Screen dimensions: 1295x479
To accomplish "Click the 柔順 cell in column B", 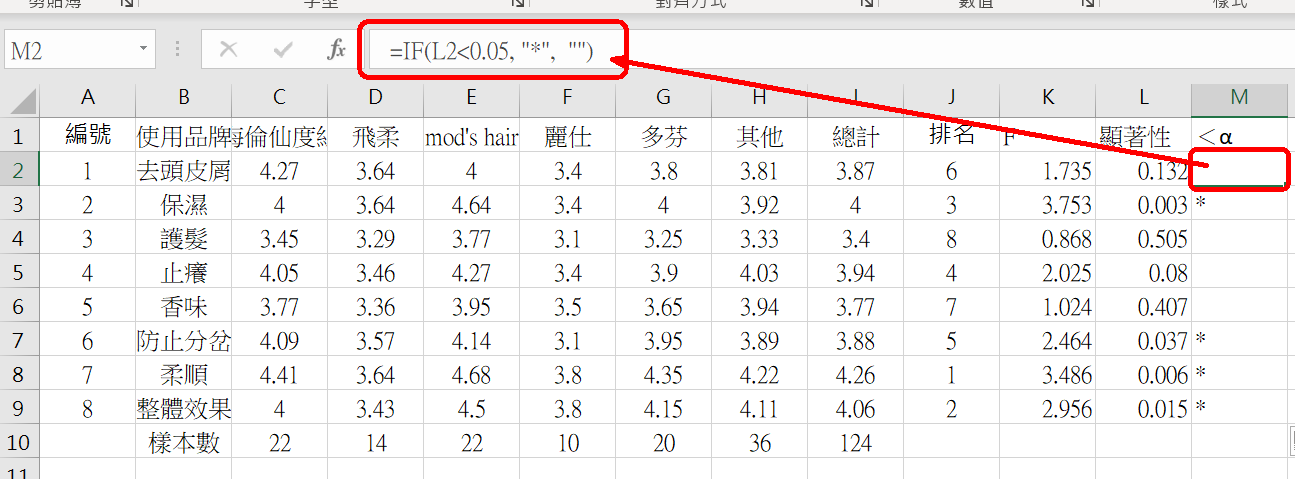I will pyautogui.click(x=183, y=375).
